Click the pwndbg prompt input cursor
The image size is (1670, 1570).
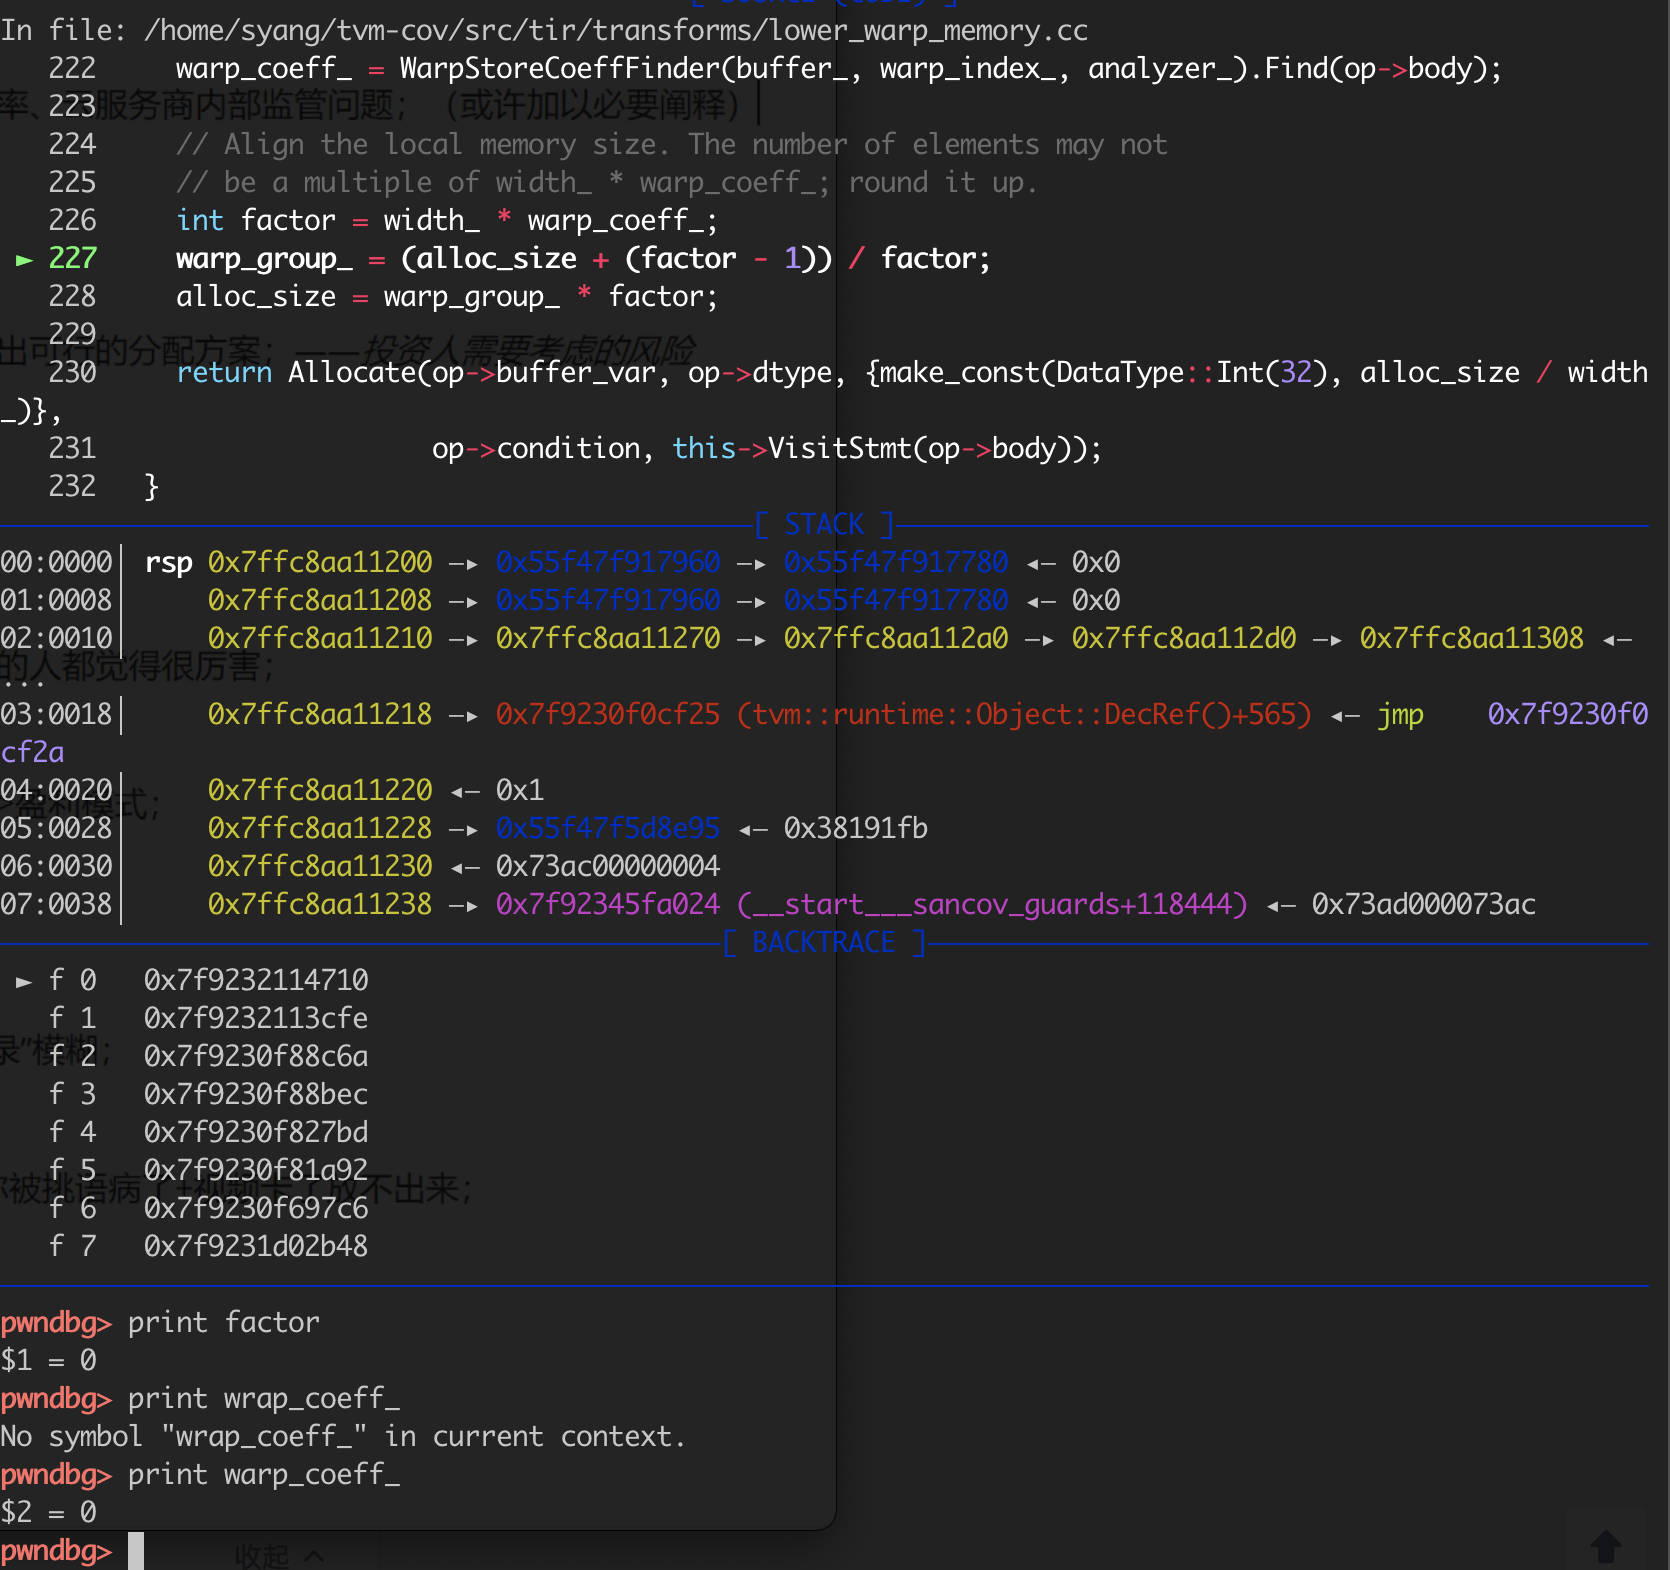tap(136, 1551)
